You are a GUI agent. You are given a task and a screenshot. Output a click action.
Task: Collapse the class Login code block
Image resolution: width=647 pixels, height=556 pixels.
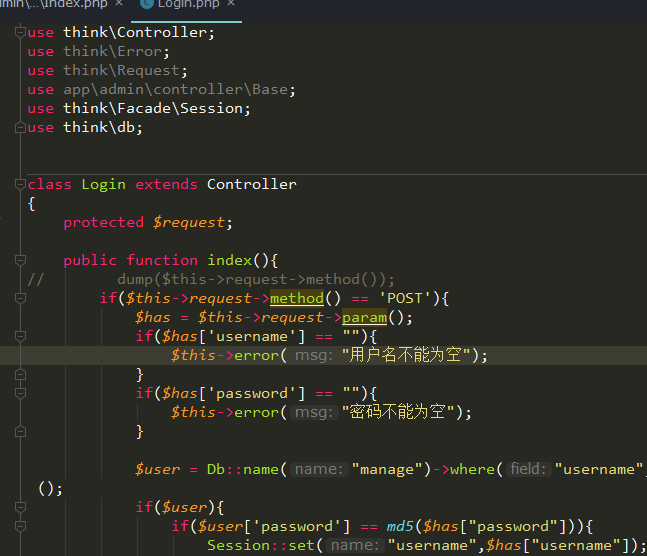point(21,185)
